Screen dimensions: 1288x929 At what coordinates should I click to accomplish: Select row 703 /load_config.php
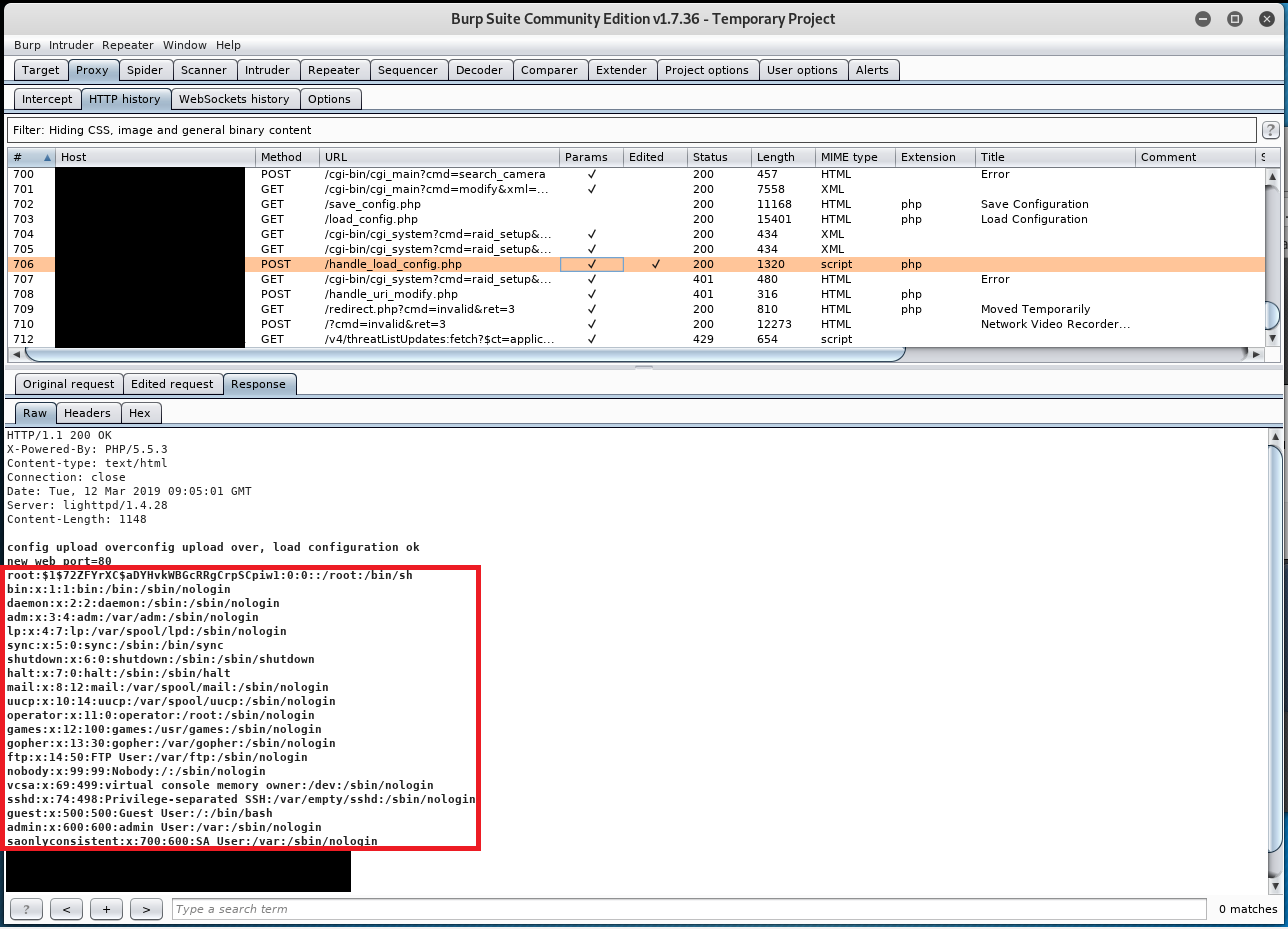(x=636, y=219)
